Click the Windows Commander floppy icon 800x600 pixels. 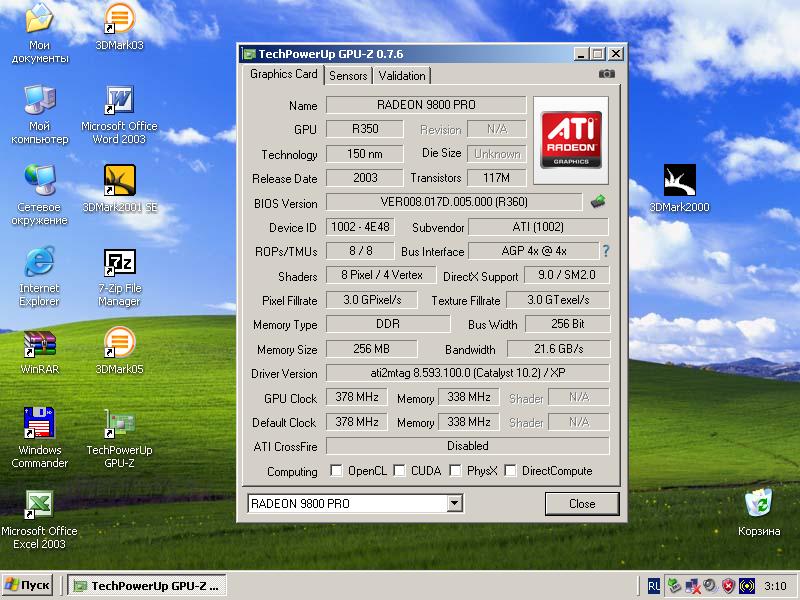point(39,423)
